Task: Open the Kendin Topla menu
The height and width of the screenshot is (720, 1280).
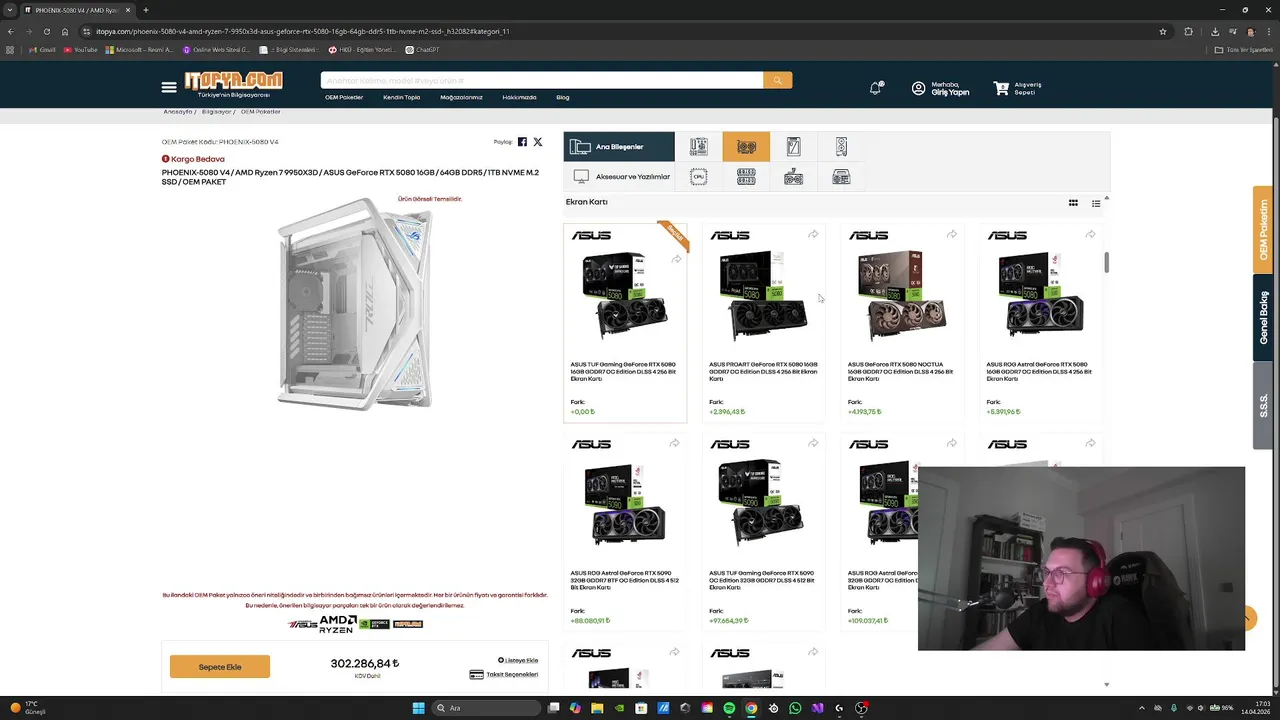Action: coord(402,97)
